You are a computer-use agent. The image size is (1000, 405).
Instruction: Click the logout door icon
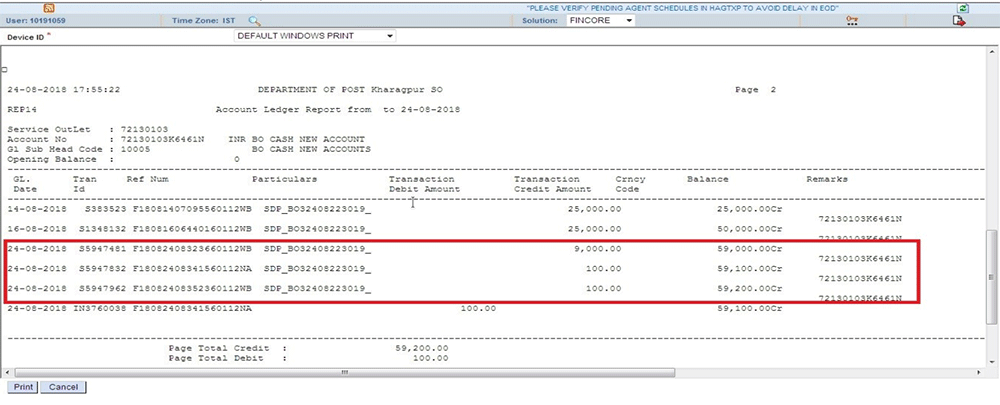pyautogui.click(x=959, y=20)
